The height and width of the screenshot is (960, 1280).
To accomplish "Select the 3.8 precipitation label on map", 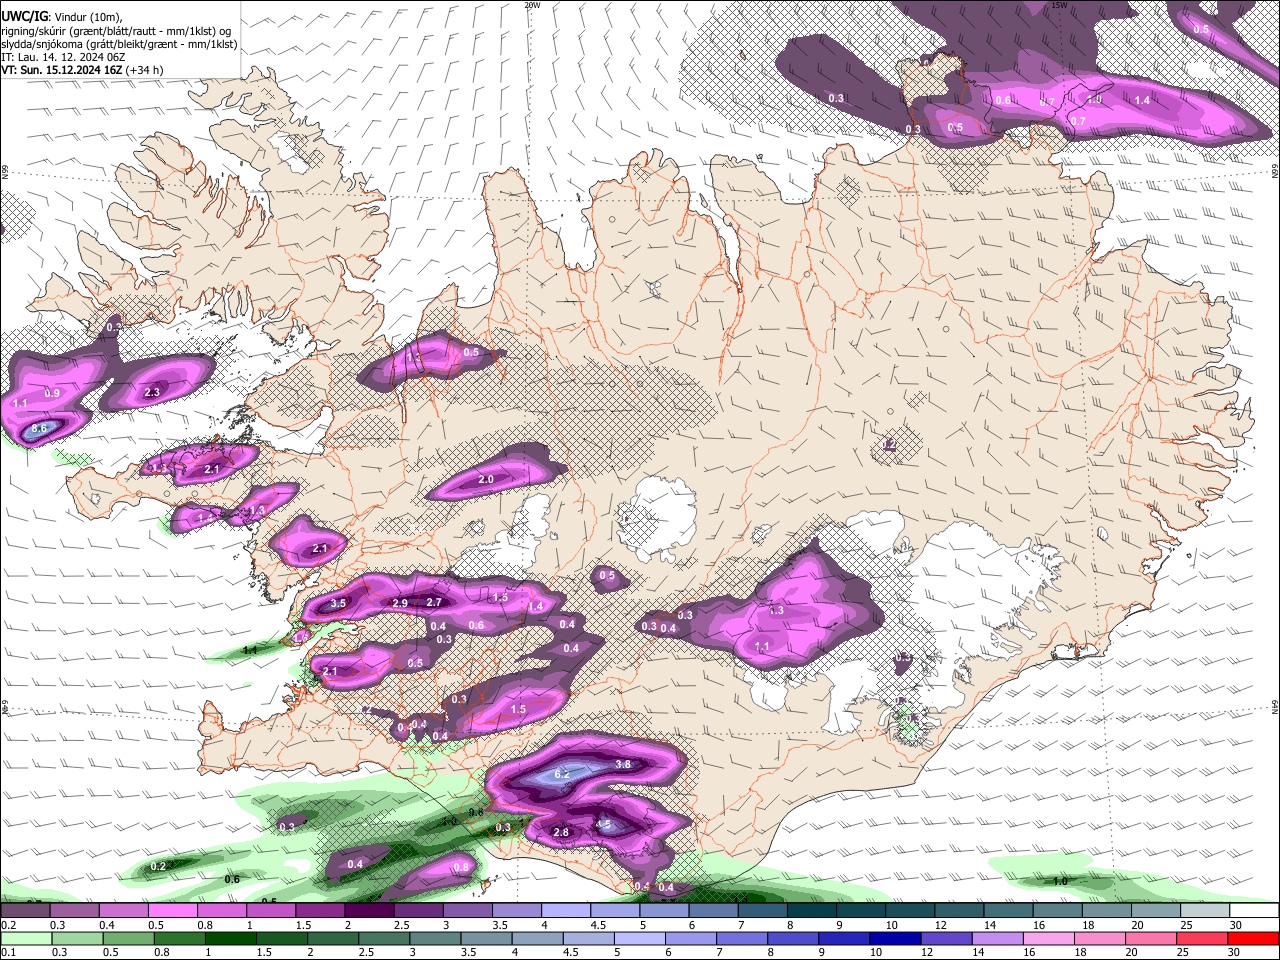I will pos(623,764).
